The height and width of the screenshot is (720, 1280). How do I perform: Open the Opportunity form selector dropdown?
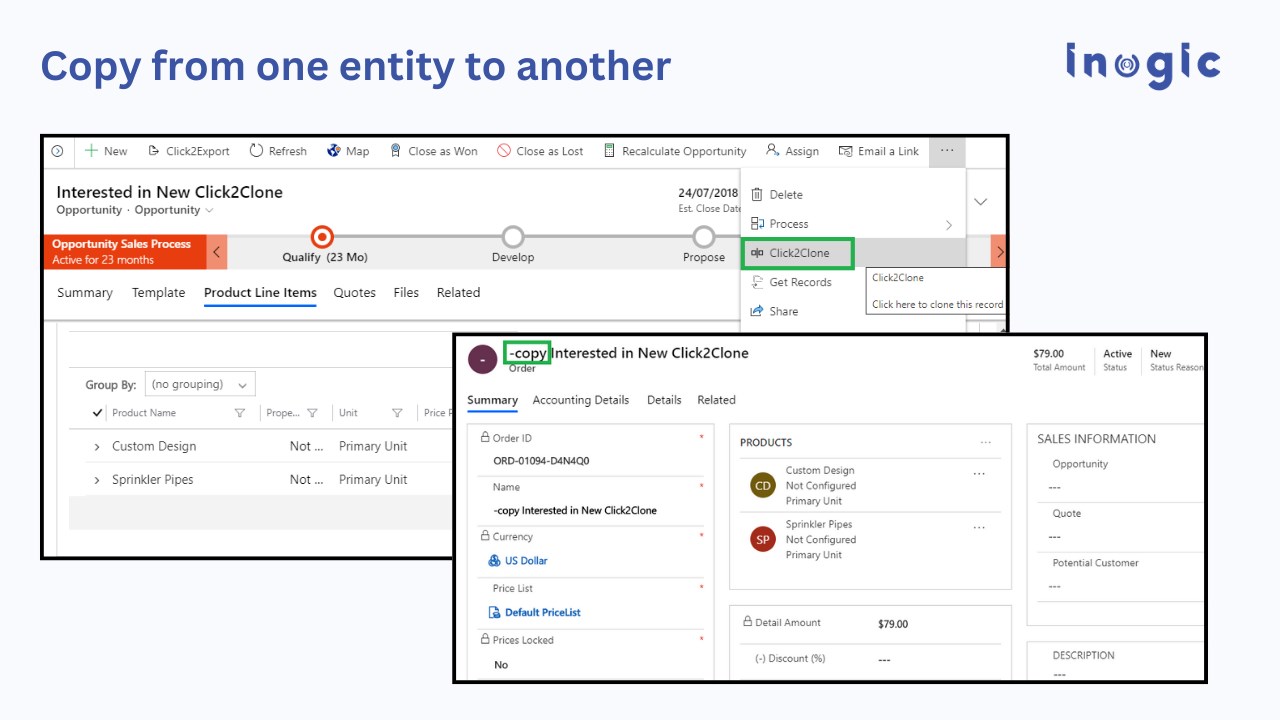click(209, 210)
